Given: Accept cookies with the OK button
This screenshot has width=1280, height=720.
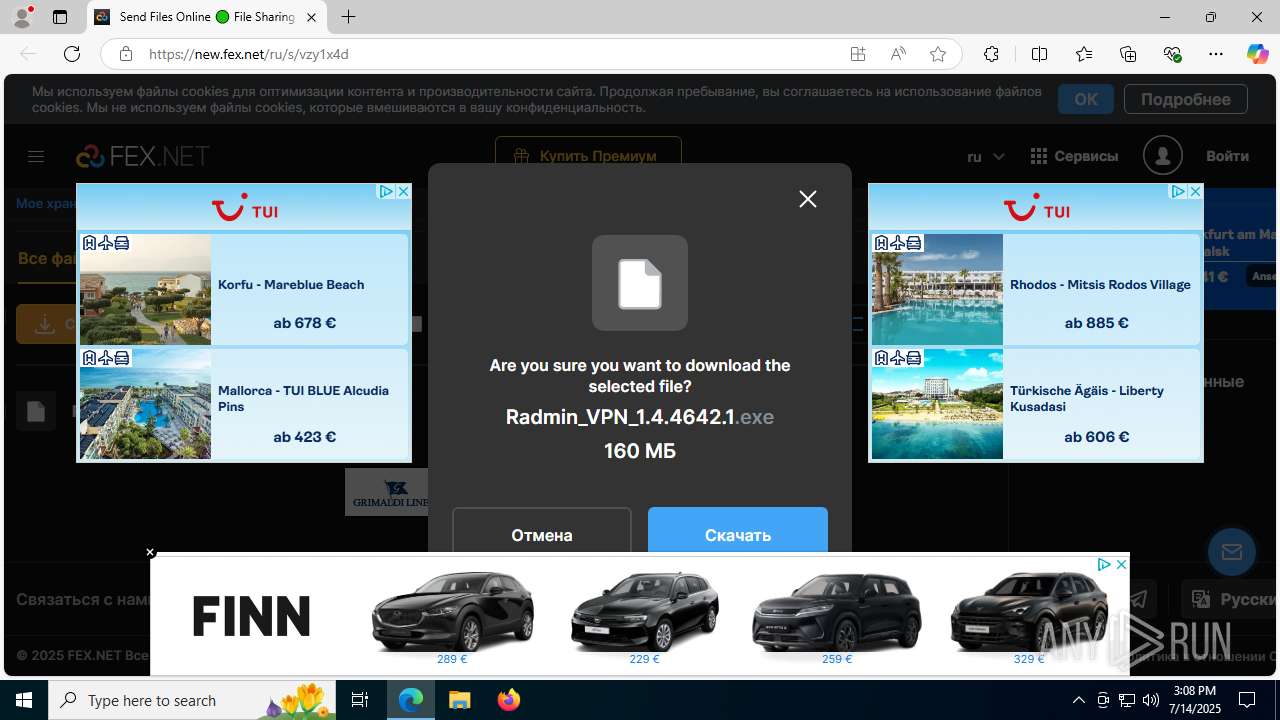Looking at the screenshot, I should [x=1086, y=99].
